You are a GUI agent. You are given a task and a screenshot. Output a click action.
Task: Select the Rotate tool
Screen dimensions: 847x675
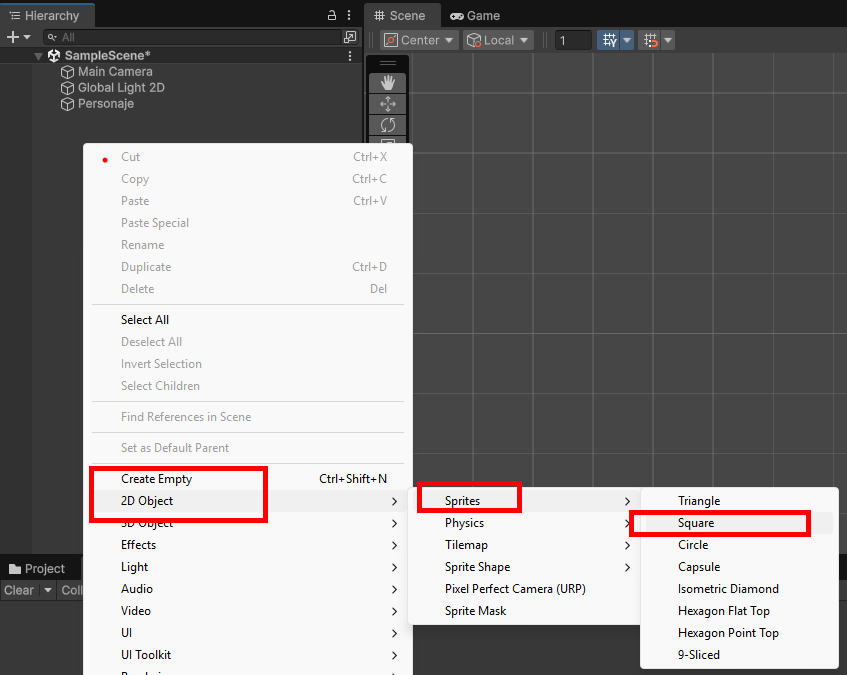pyautogui.click(x=387, y=125)
